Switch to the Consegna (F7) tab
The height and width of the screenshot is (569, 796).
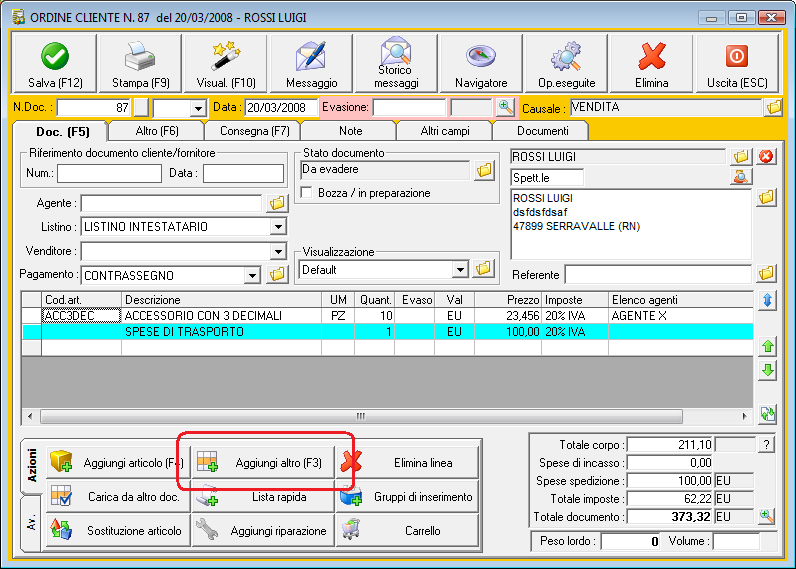tap(254, 131)
